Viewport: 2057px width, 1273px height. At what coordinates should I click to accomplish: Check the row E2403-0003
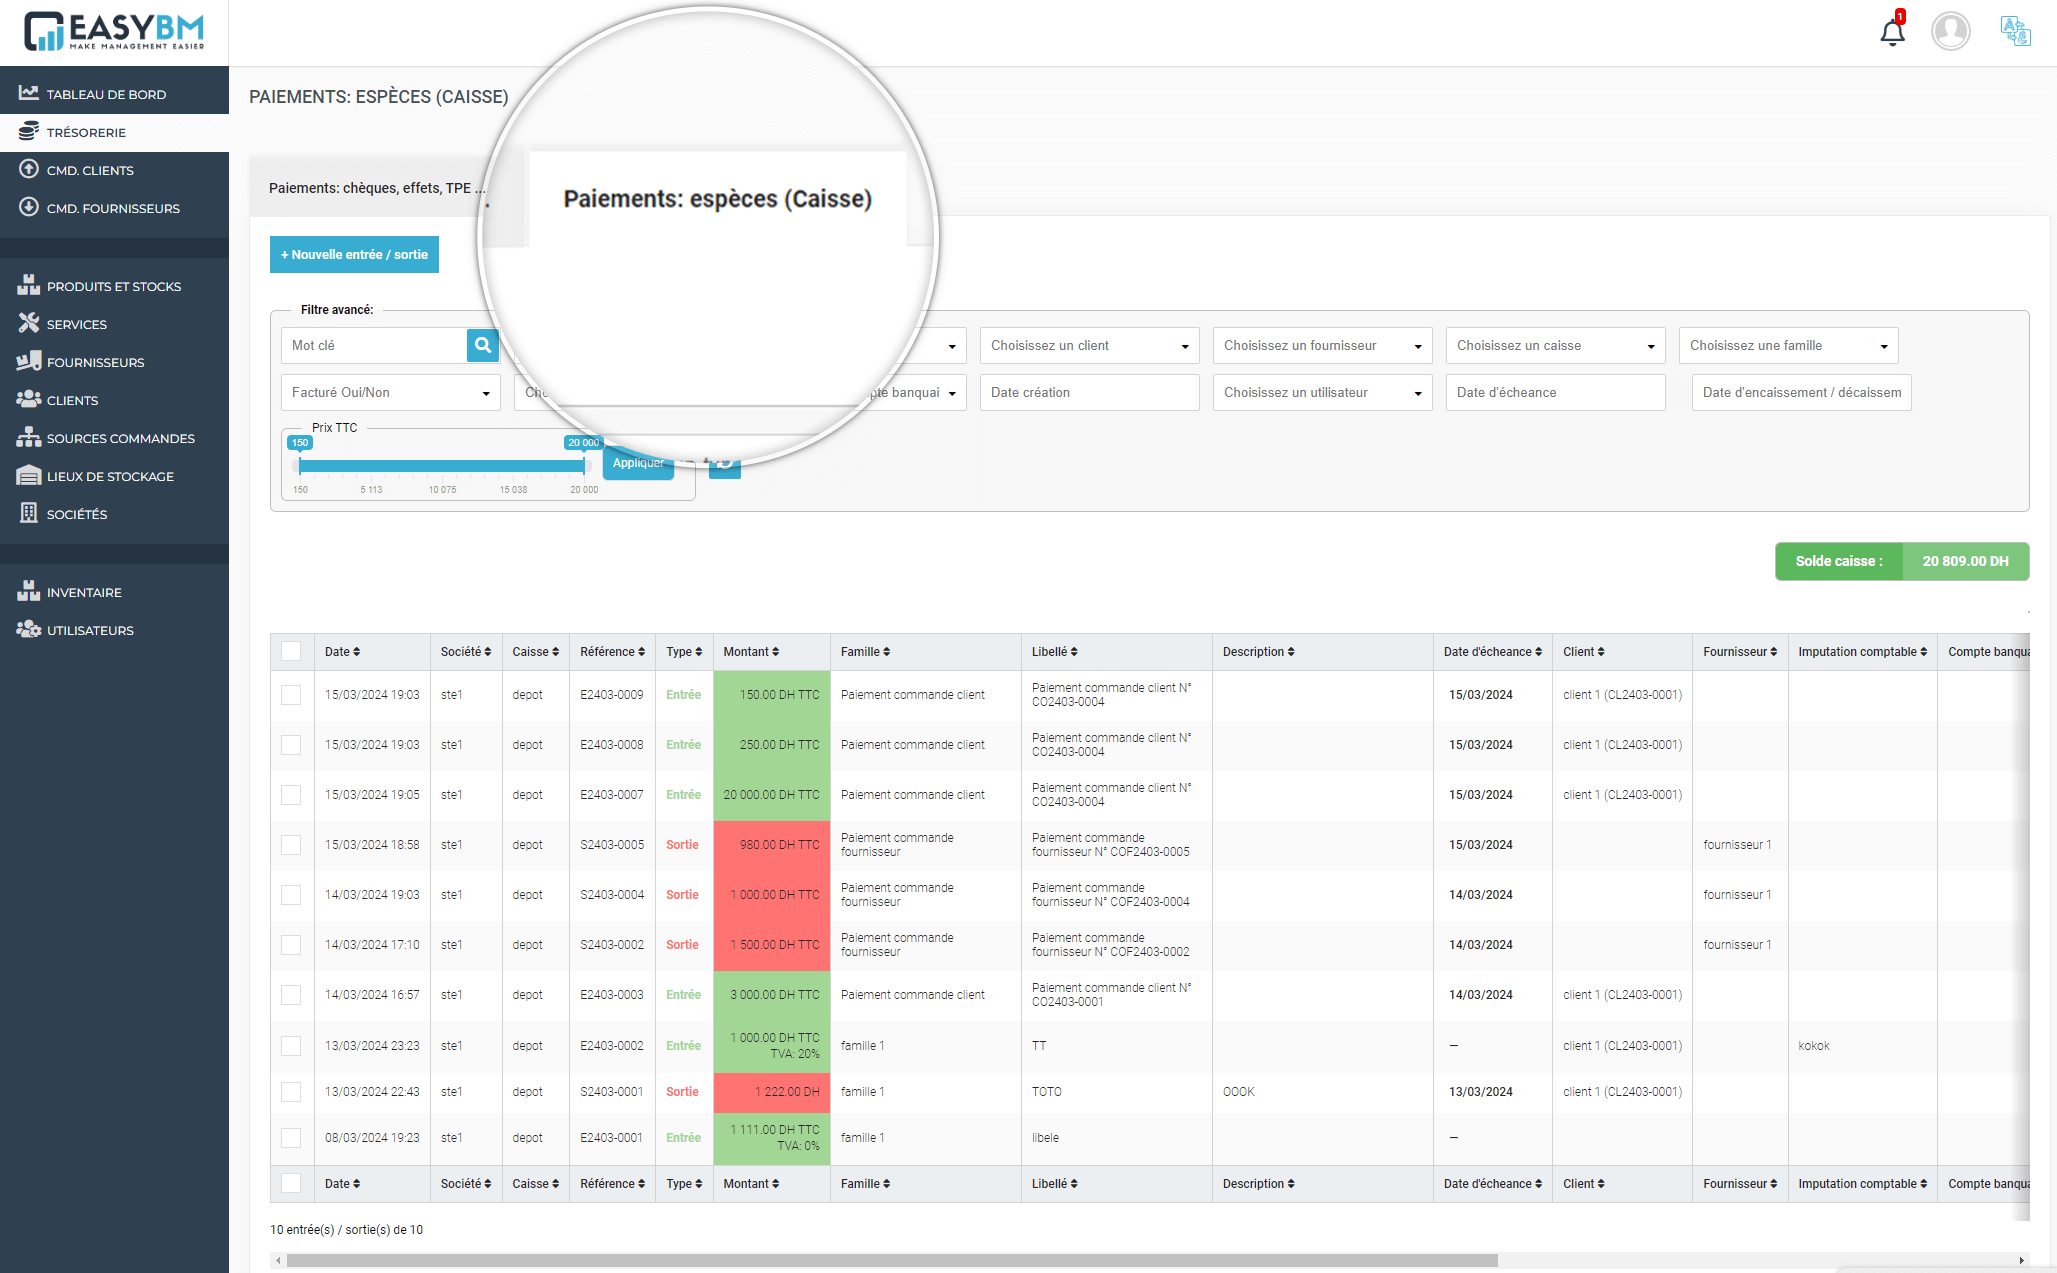291,995
